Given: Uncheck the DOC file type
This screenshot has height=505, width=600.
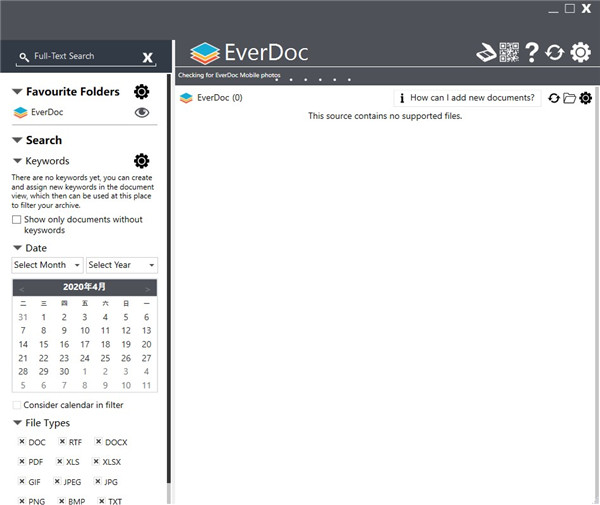Looking at the screenshot, I should point(22,441).
